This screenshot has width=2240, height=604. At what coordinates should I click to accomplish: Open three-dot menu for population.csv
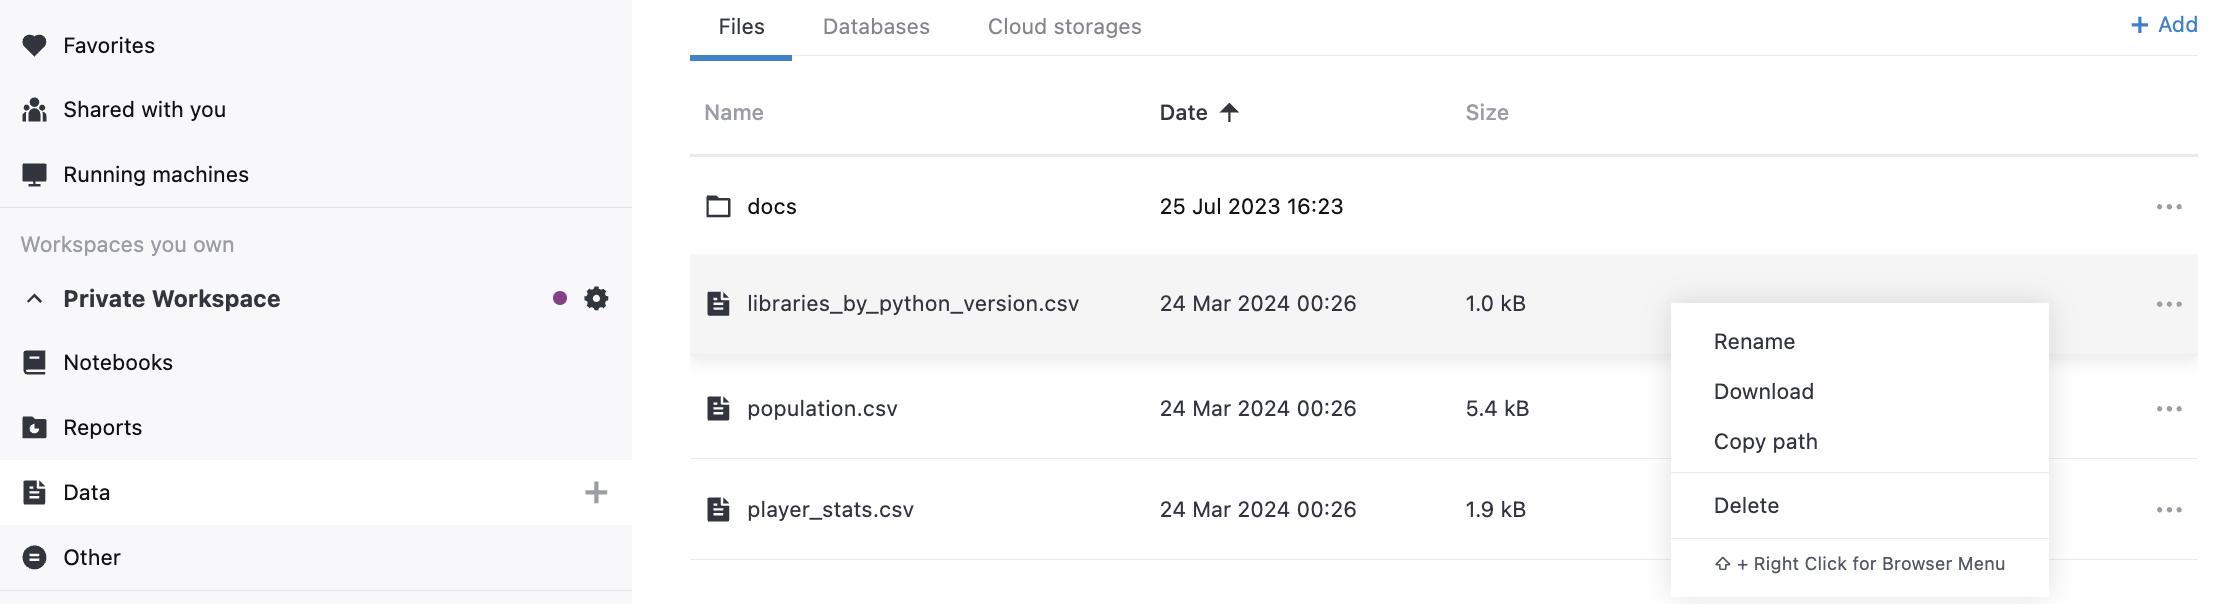(2168, 409)
